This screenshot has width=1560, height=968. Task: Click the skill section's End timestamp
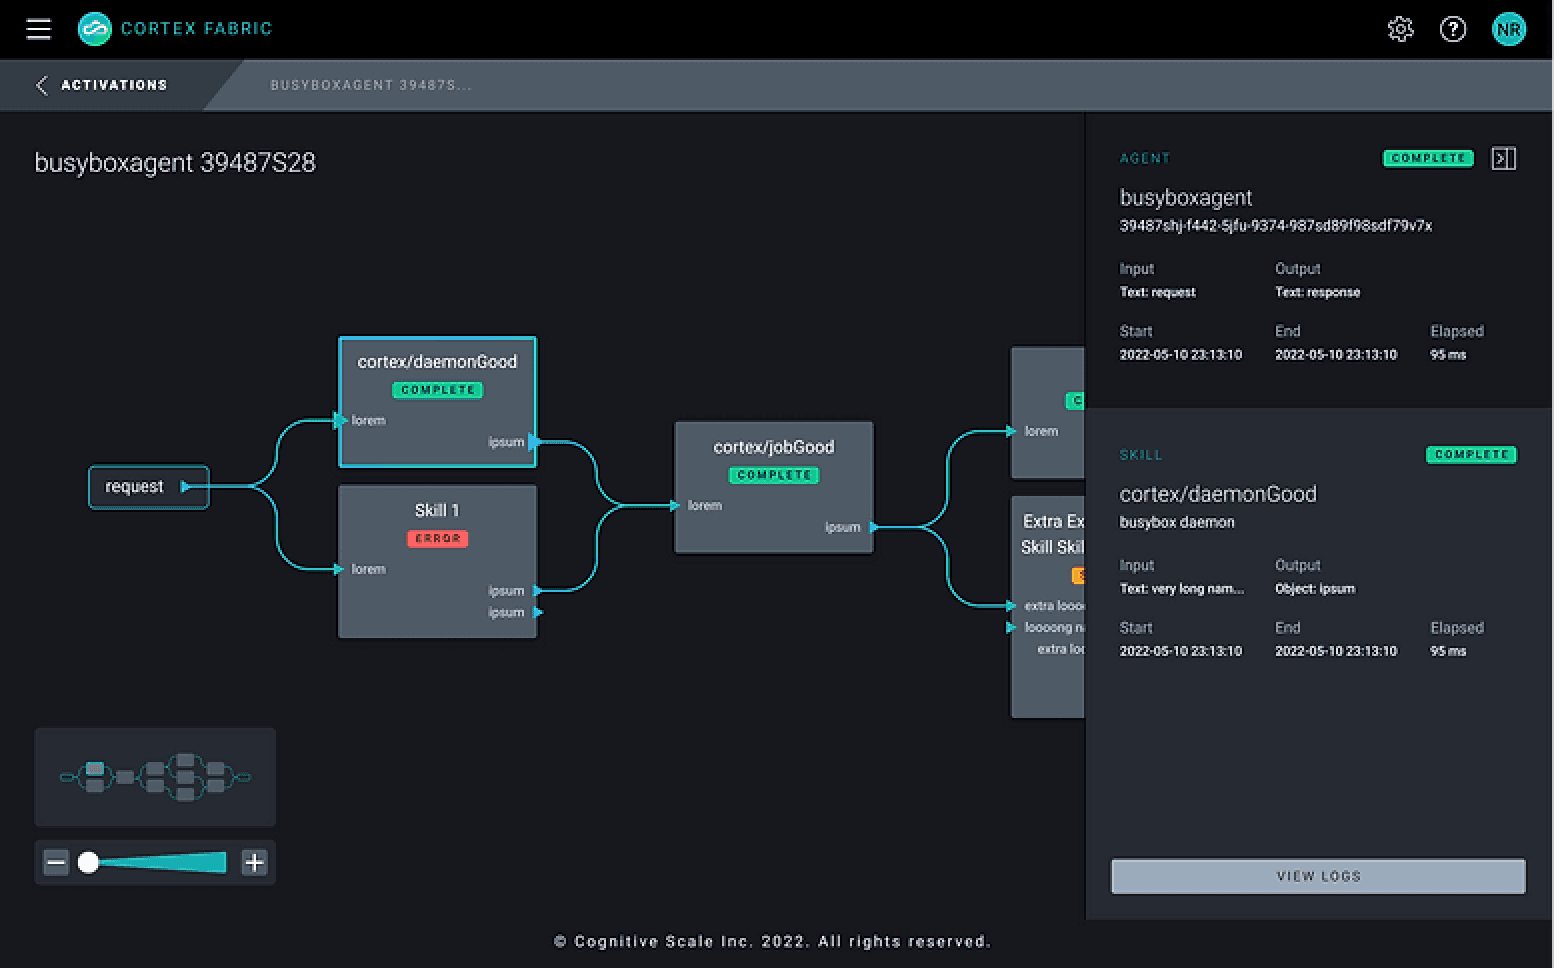(x=1336, y=651)
